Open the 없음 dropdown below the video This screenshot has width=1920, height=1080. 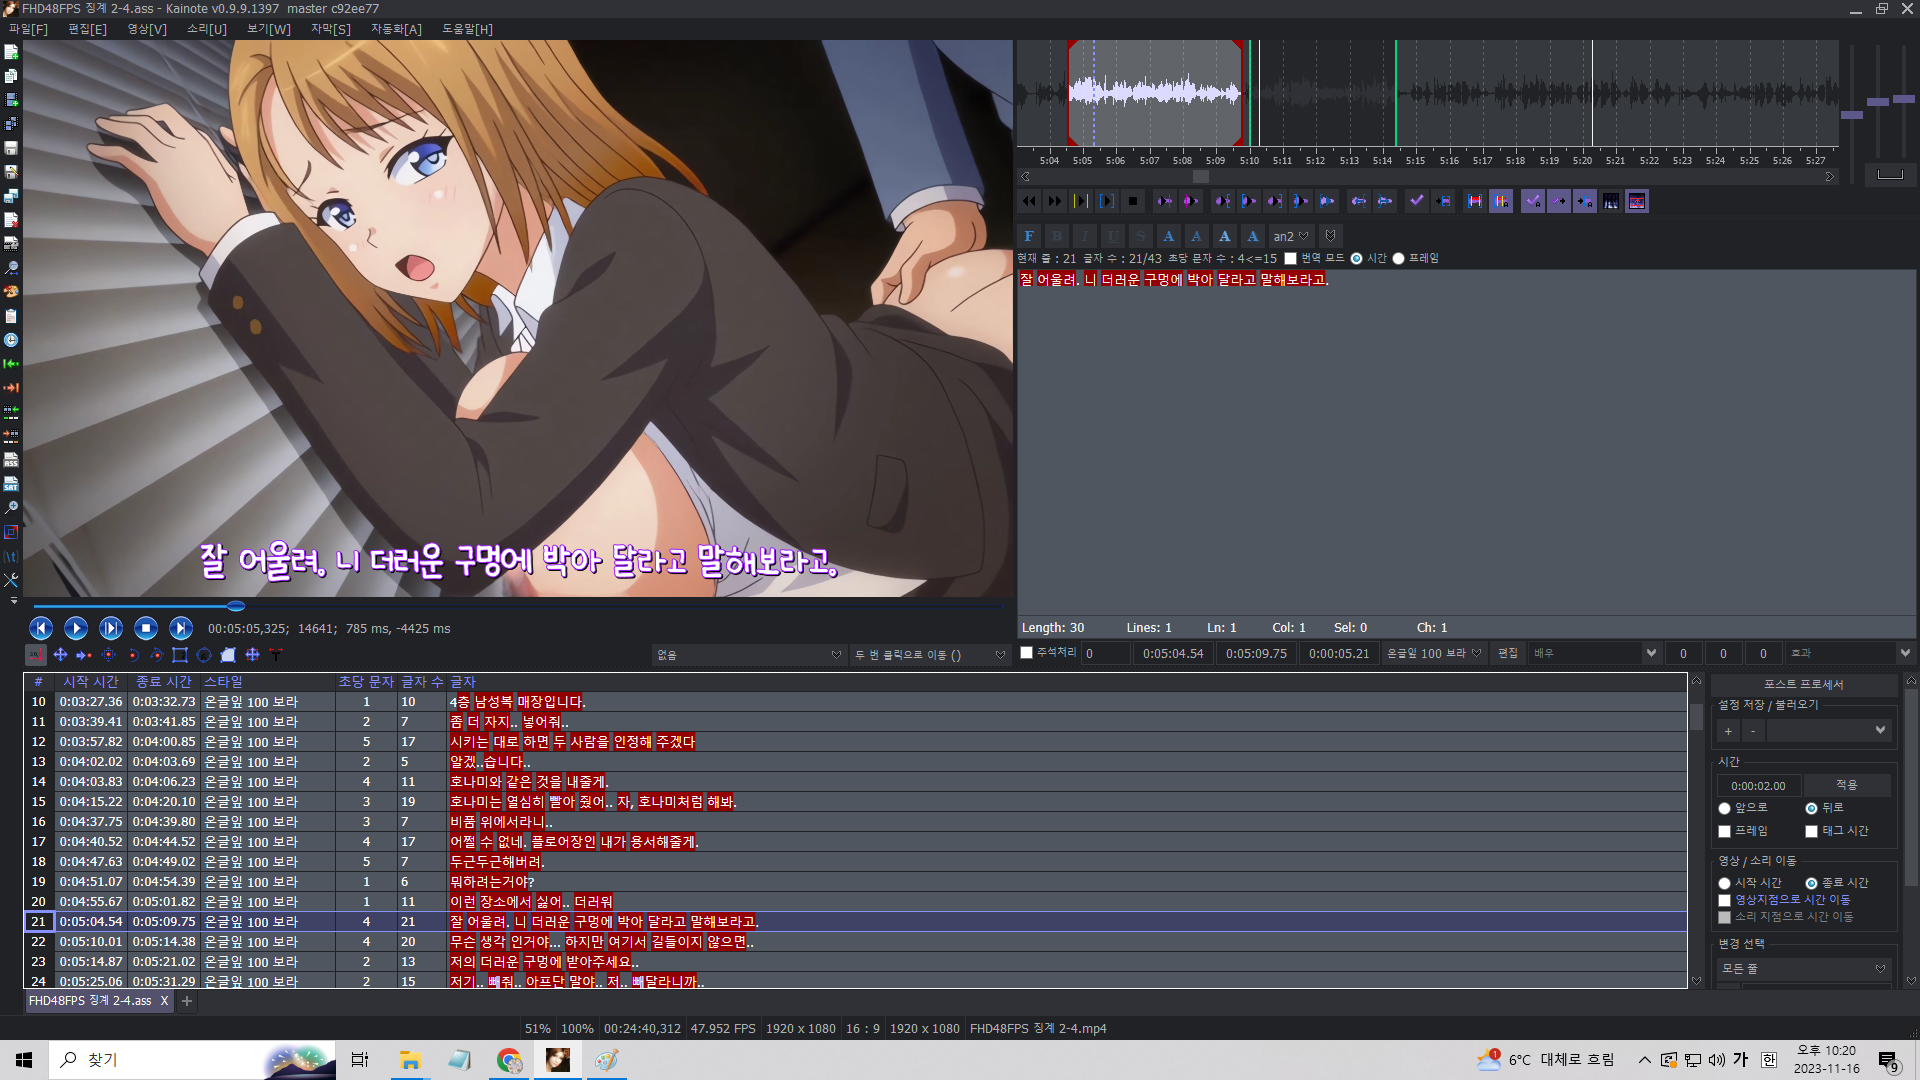[749, 655]
